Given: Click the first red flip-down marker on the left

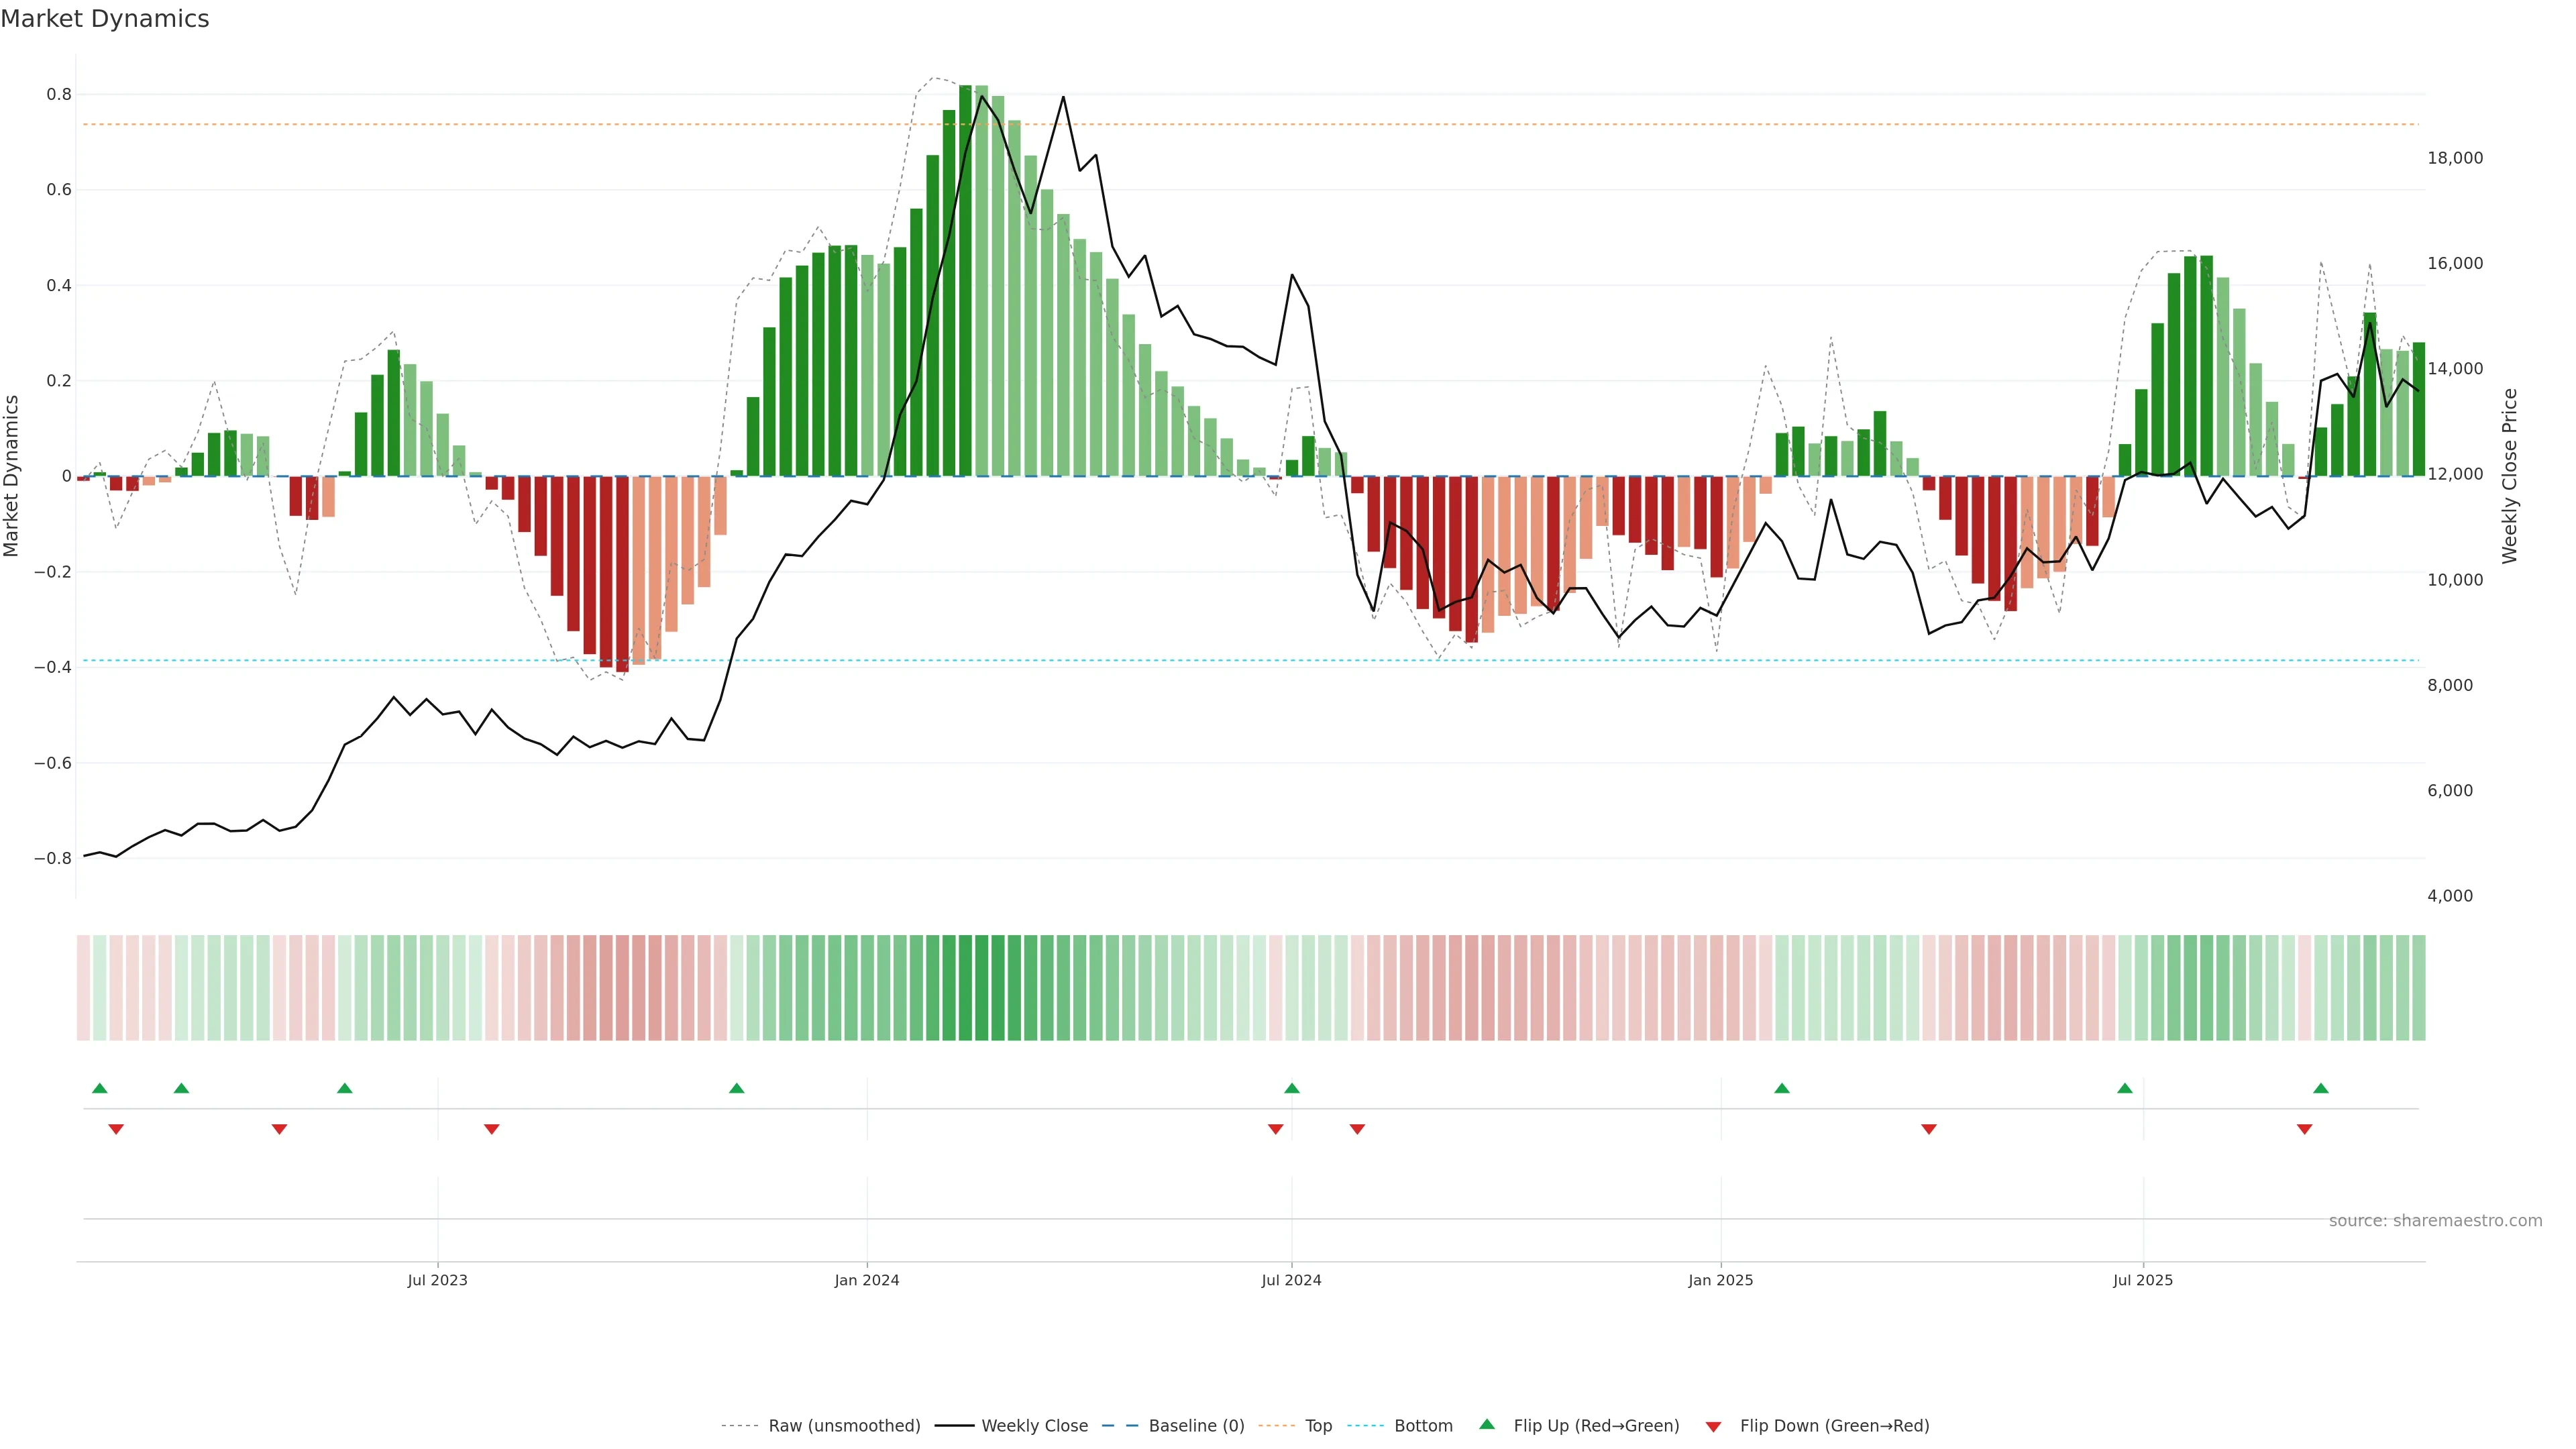Looking at the screenshot, I should (116, 1129).
